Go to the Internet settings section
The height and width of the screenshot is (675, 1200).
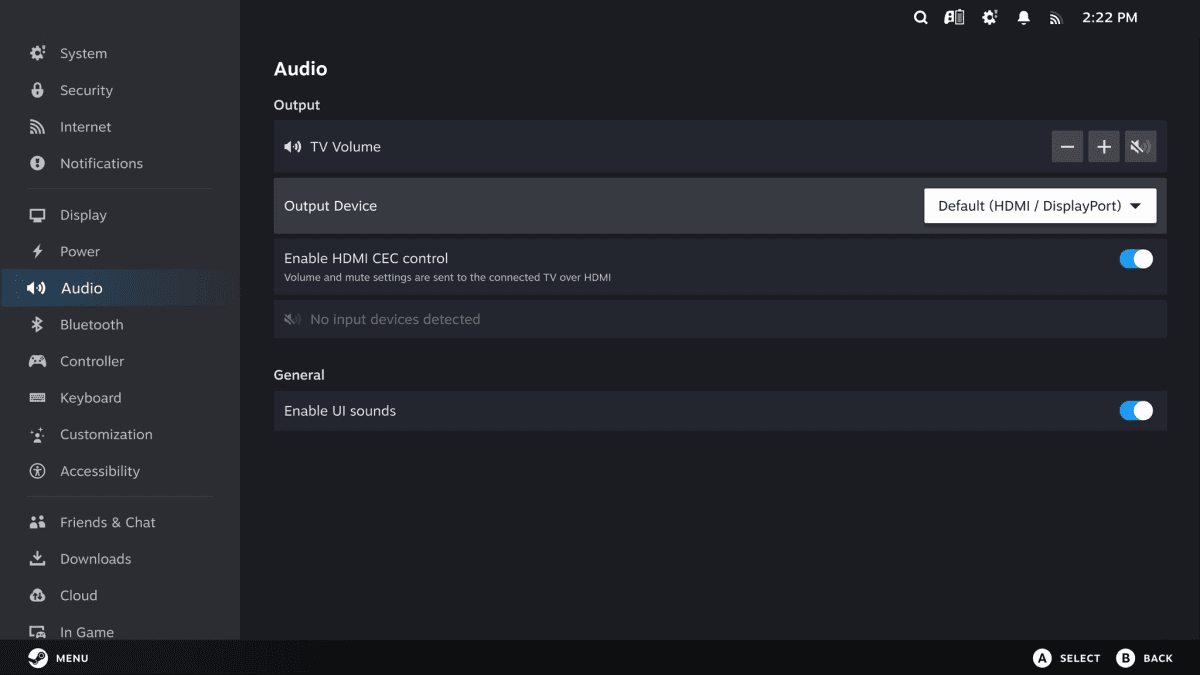point(120,127)
